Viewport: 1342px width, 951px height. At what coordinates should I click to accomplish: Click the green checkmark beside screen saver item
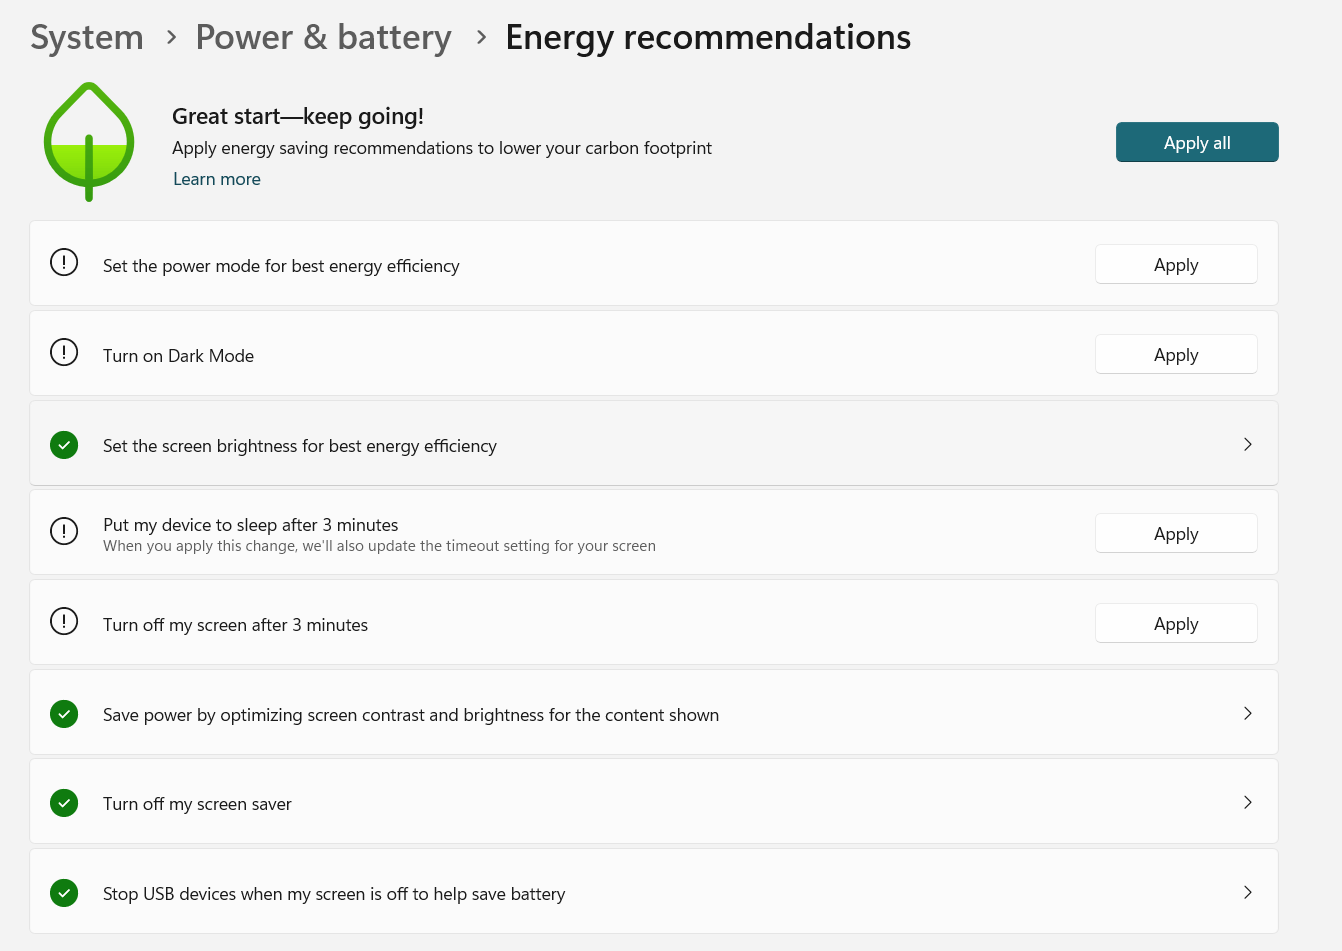[x=64, y=803]
